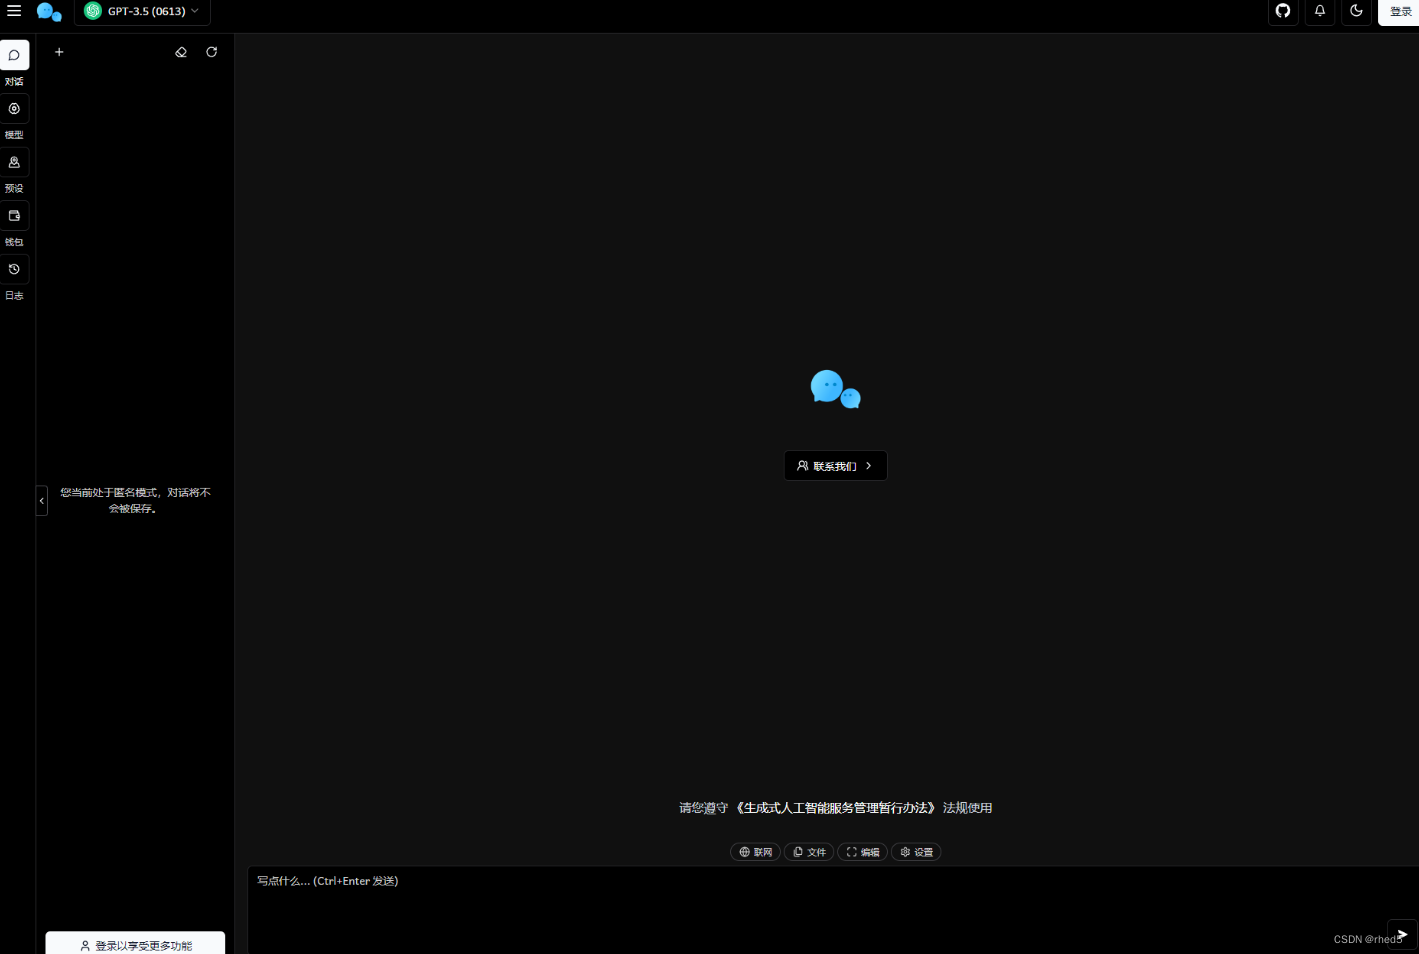Screen dimensions: 1419x954
Task: Collapse the sidebar with the left chevron
Action: (41, 500)
